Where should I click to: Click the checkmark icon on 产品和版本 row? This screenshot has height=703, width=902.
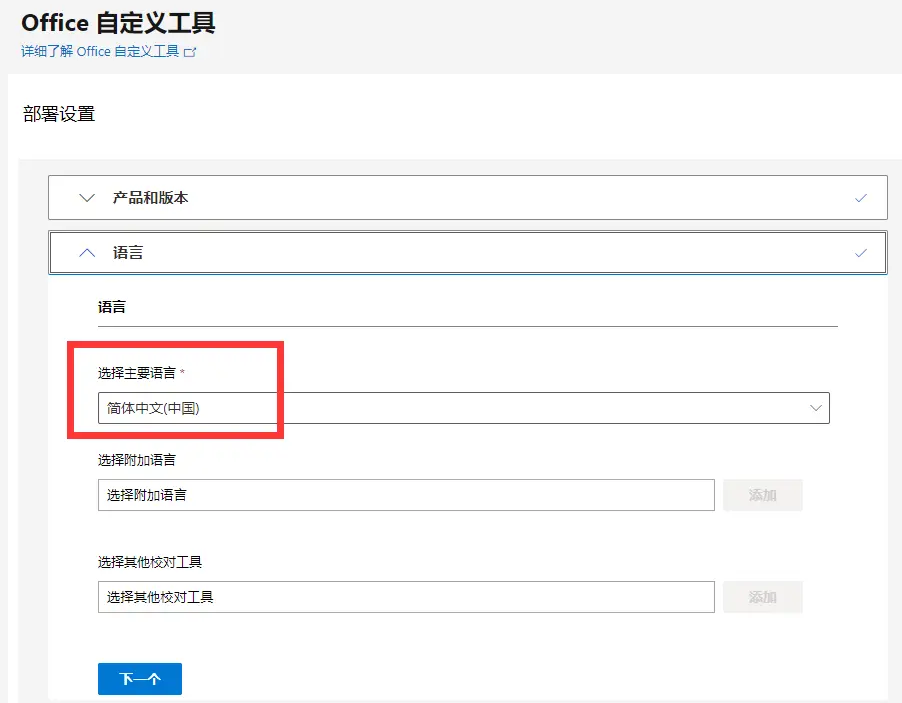coord(861,198)
